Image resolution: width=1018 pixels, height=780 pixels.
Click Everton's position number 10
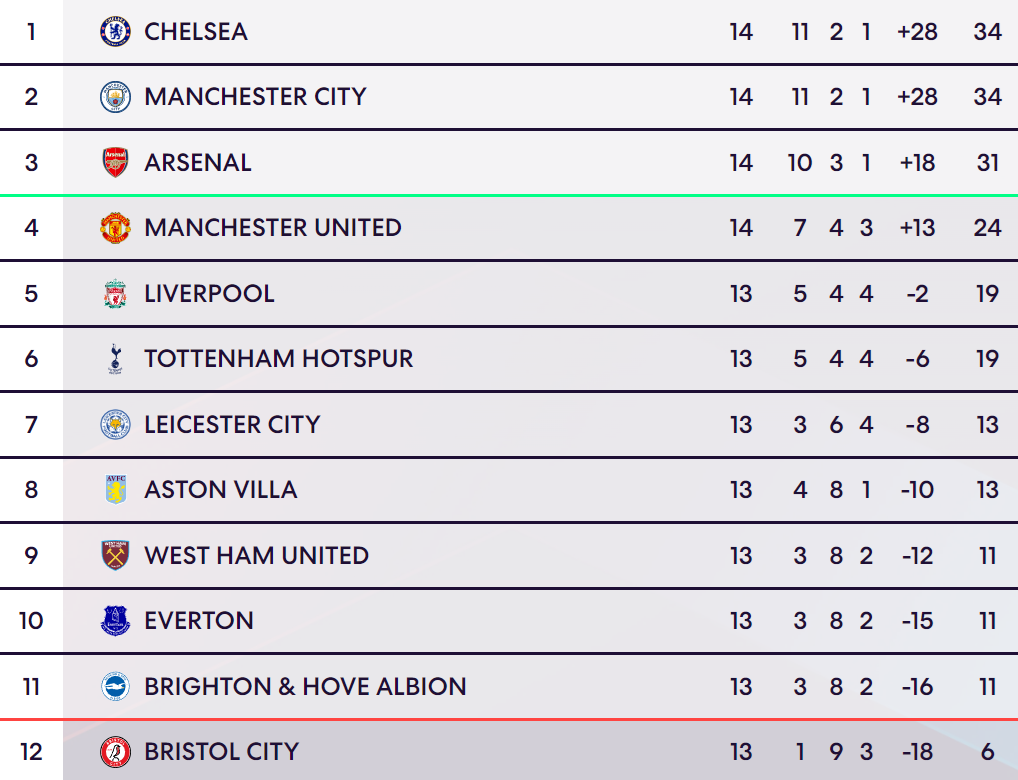(31, 620)
